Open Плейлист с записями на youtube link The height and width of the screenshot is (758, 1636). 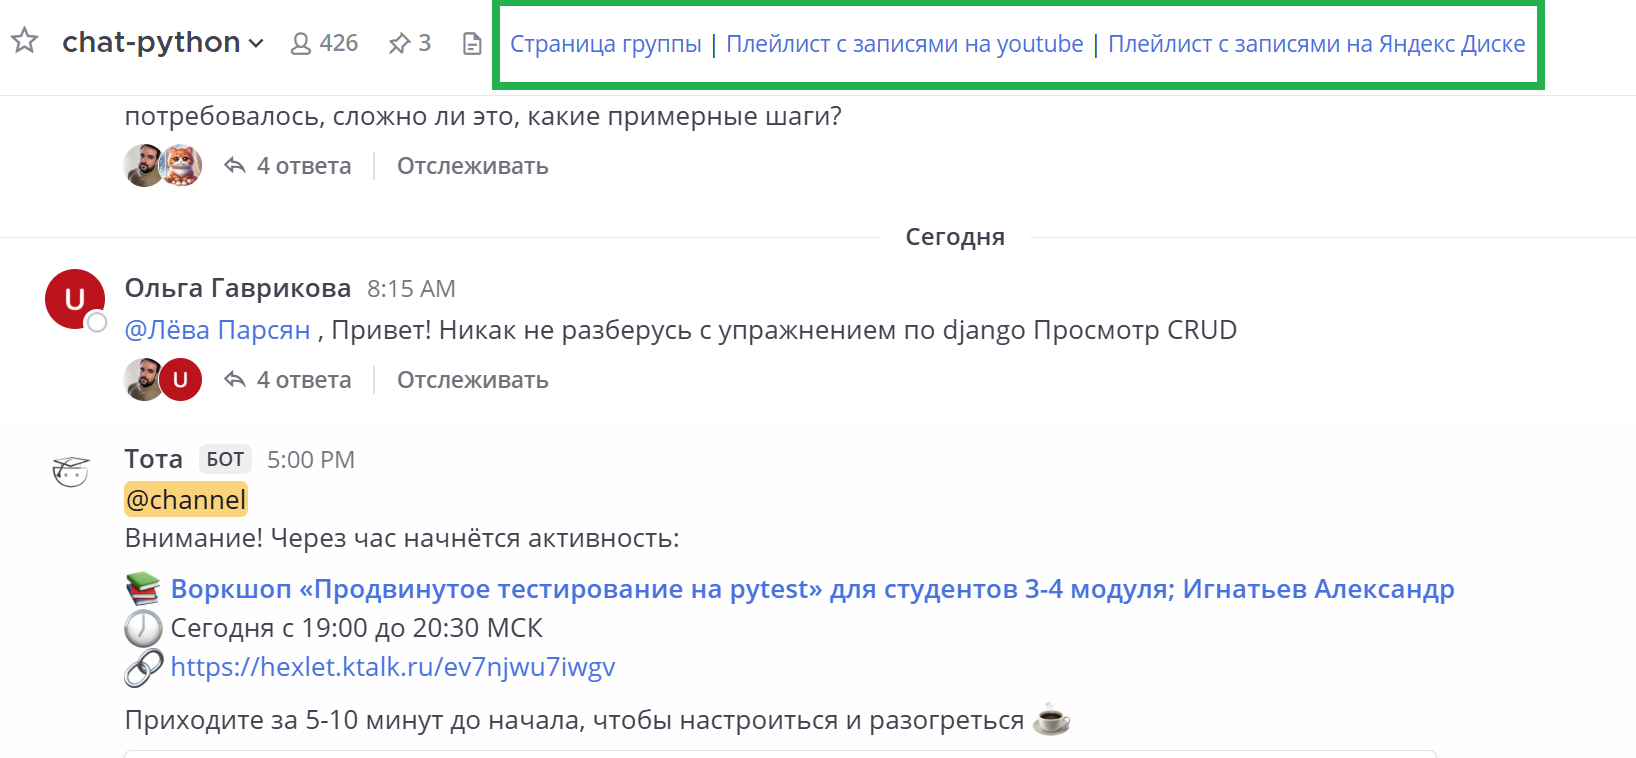point(904,44)
